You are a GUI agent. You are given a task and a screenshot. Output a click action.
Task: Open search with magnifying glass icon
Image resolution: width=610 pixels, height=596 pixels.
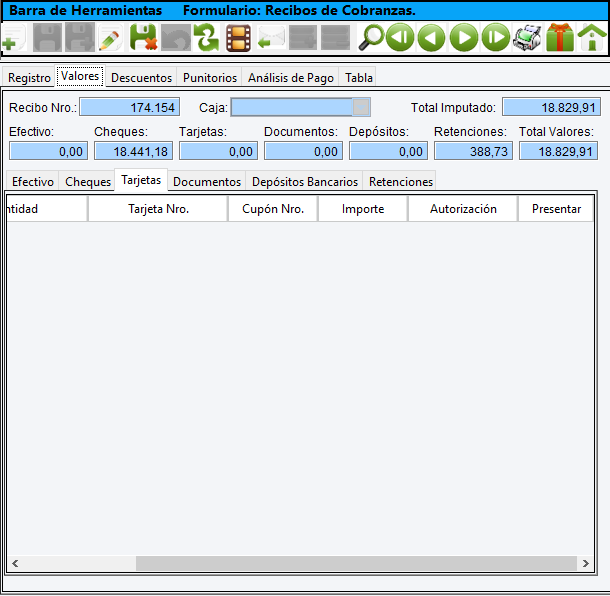click(371, 39)
